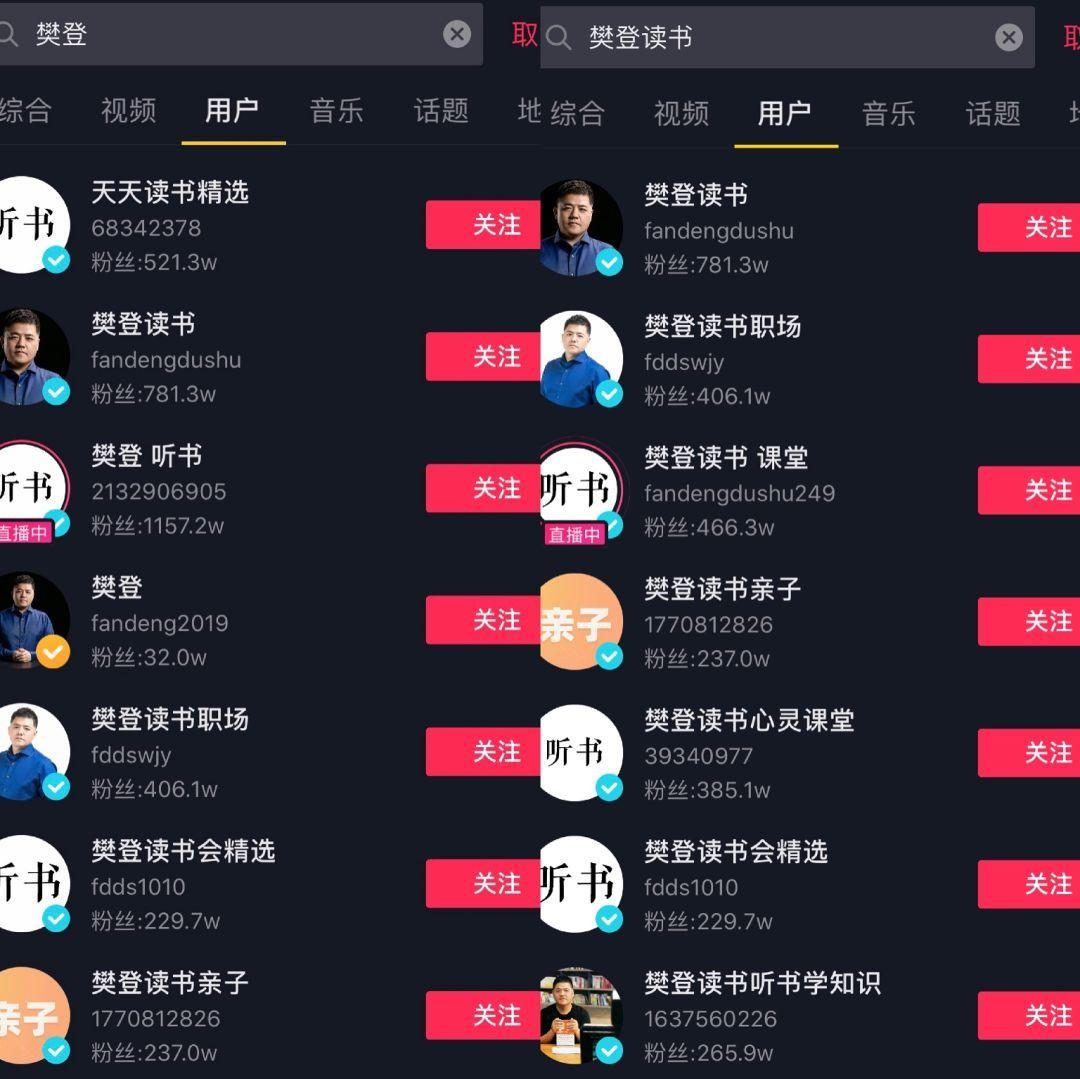Switch to 音乐 tab in right panel

pos(889,114)
